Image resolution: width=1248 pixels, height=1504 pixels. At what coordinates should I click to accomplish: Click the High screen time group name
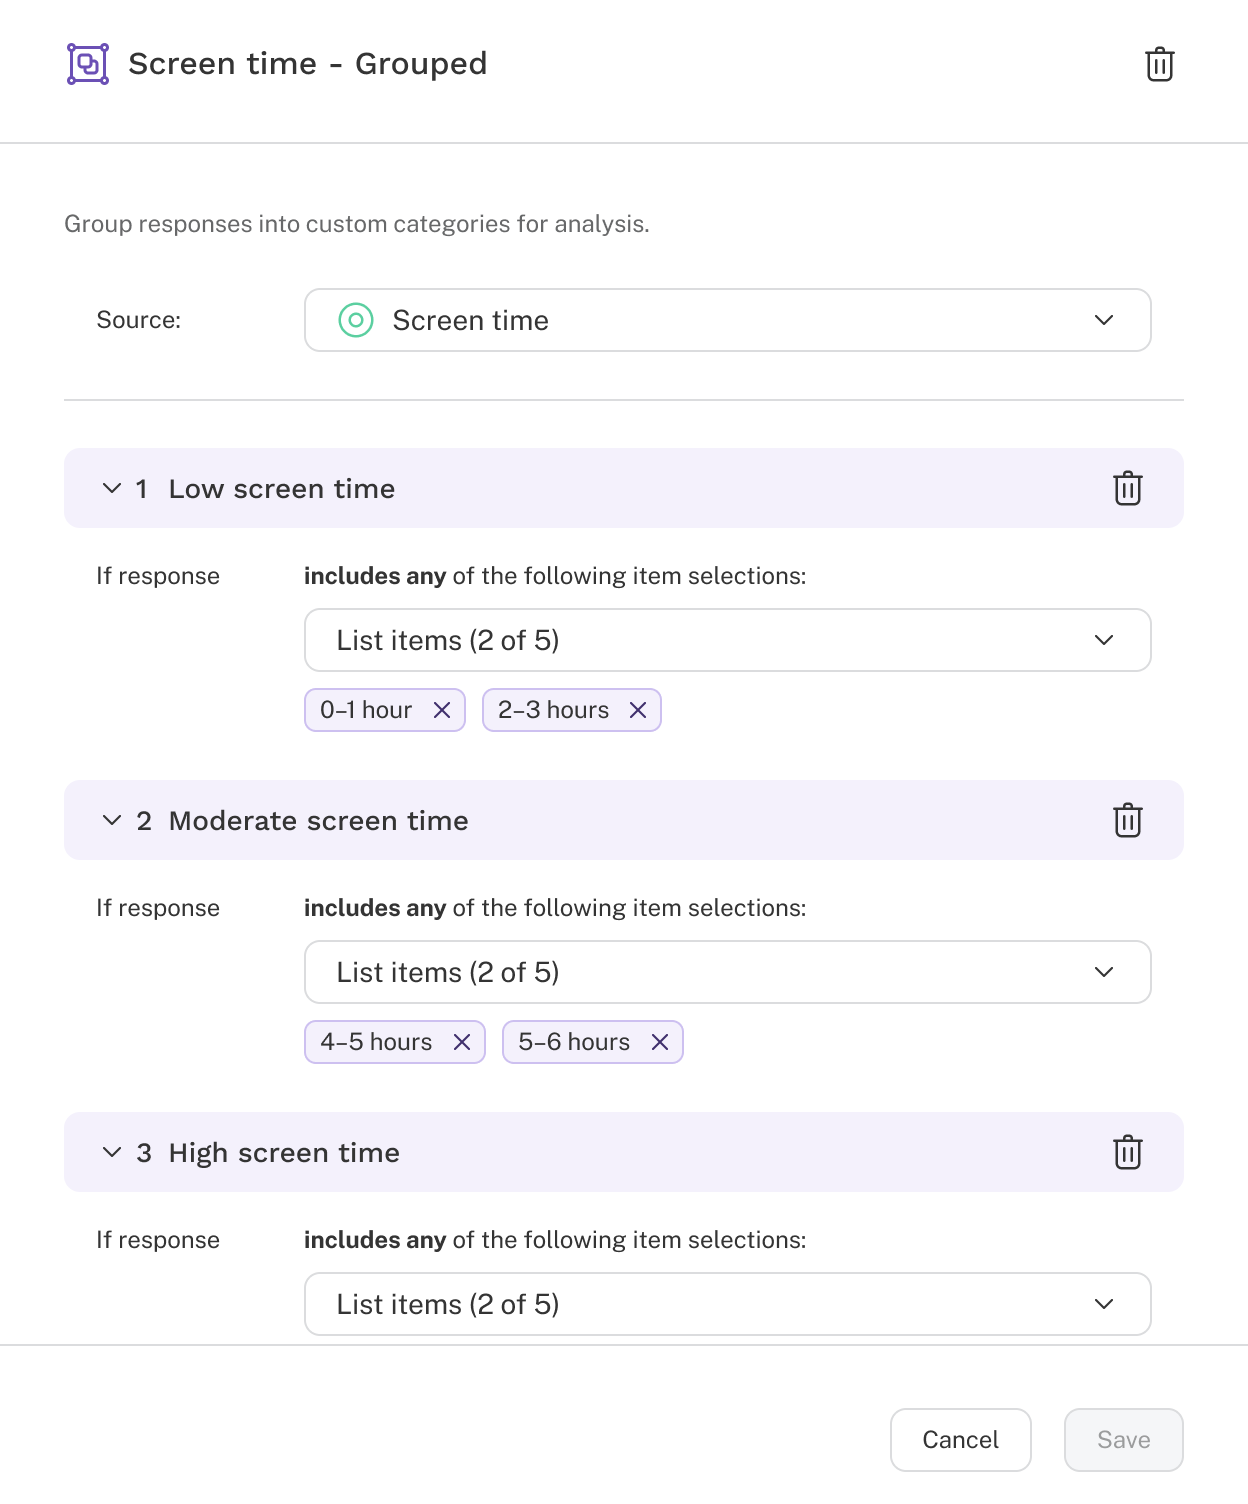coord(284,1153)
